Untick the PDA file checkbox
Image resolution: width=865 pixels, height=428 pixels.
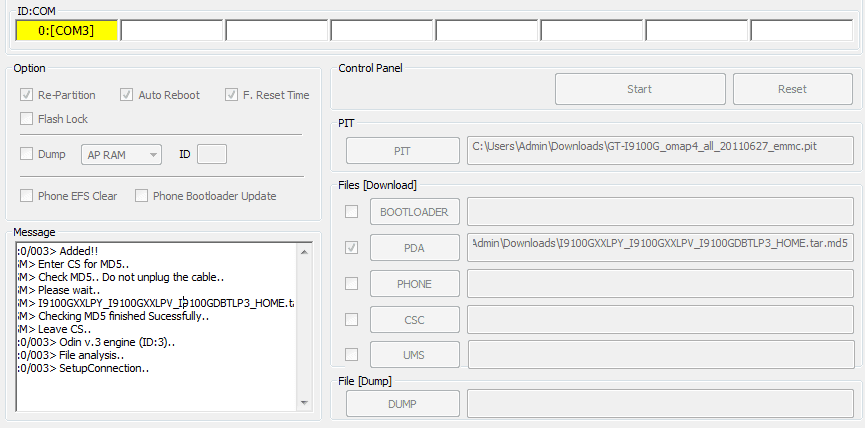[351, 248]
